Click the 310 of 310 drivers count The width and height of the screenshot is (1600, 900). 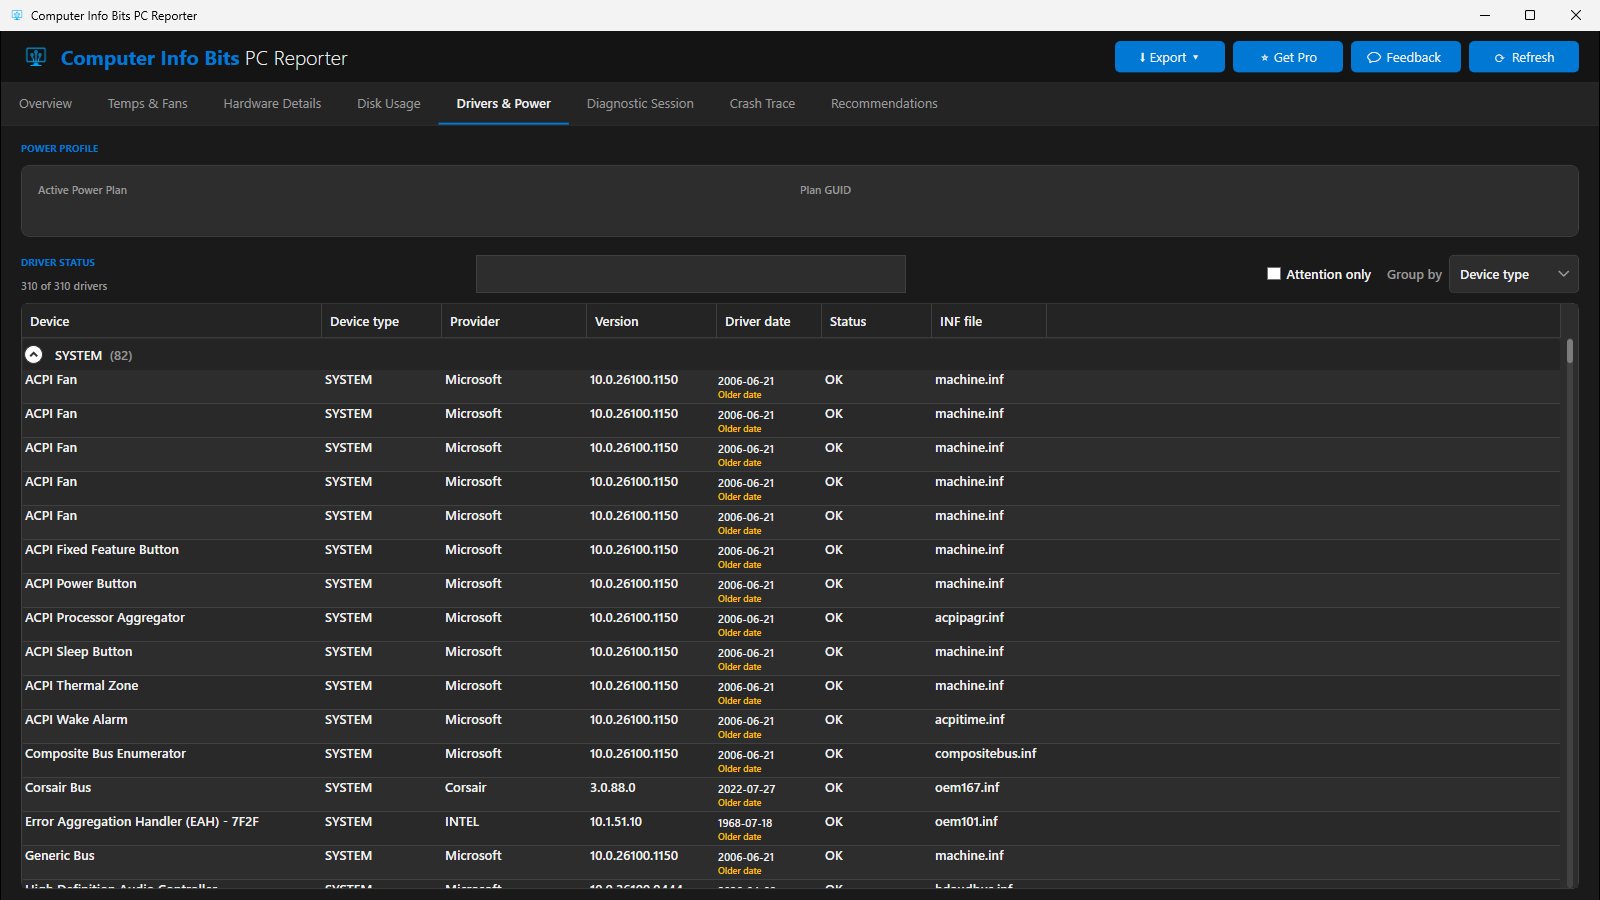point(64,286)
